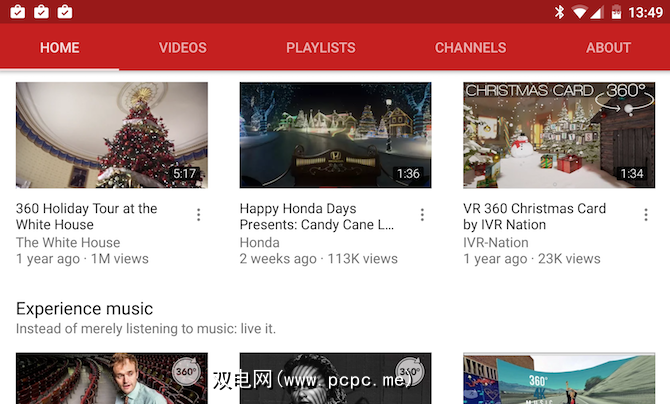Select the text '1 year ago · 23K views'

tap(532, 259)
